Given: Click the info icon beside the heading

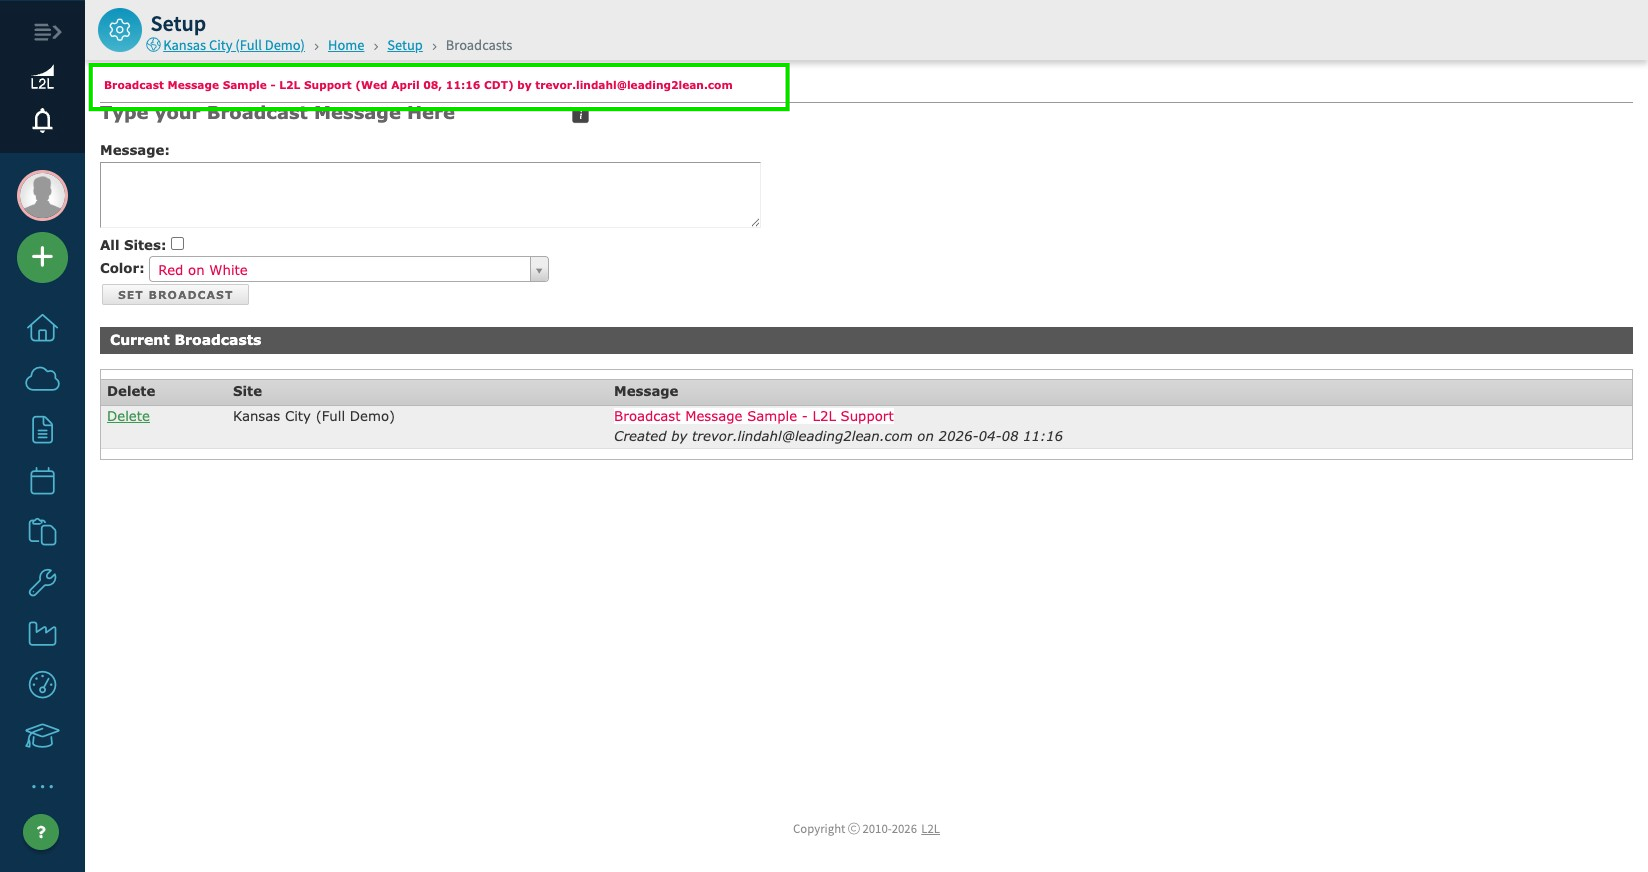Looking at the screenshot, I should tap(580, 116).
